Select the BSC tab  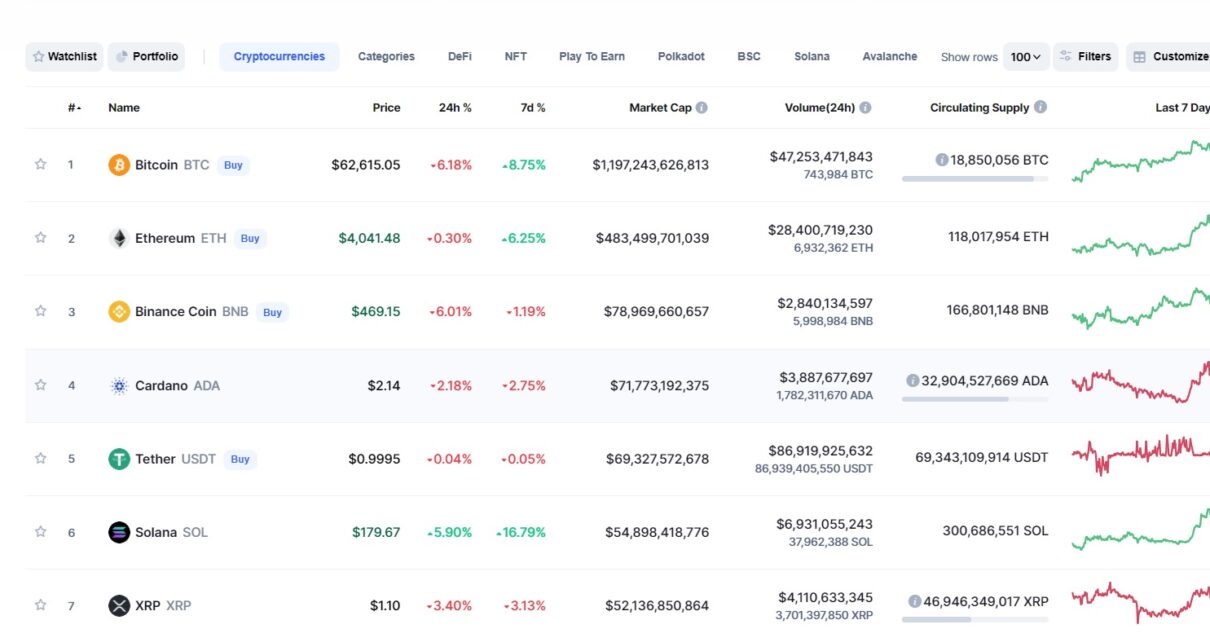coord(749,57)
